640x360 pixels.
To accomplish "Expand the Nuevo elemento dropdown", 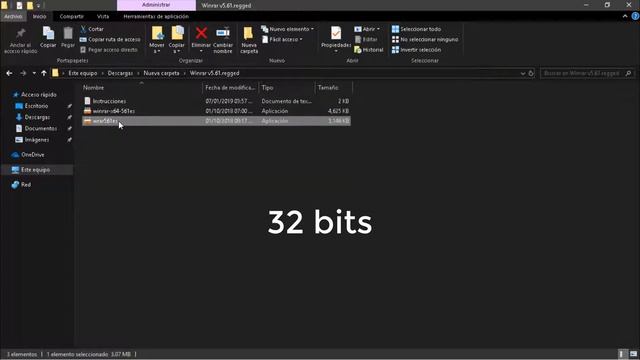I will [x=287, y=29].
